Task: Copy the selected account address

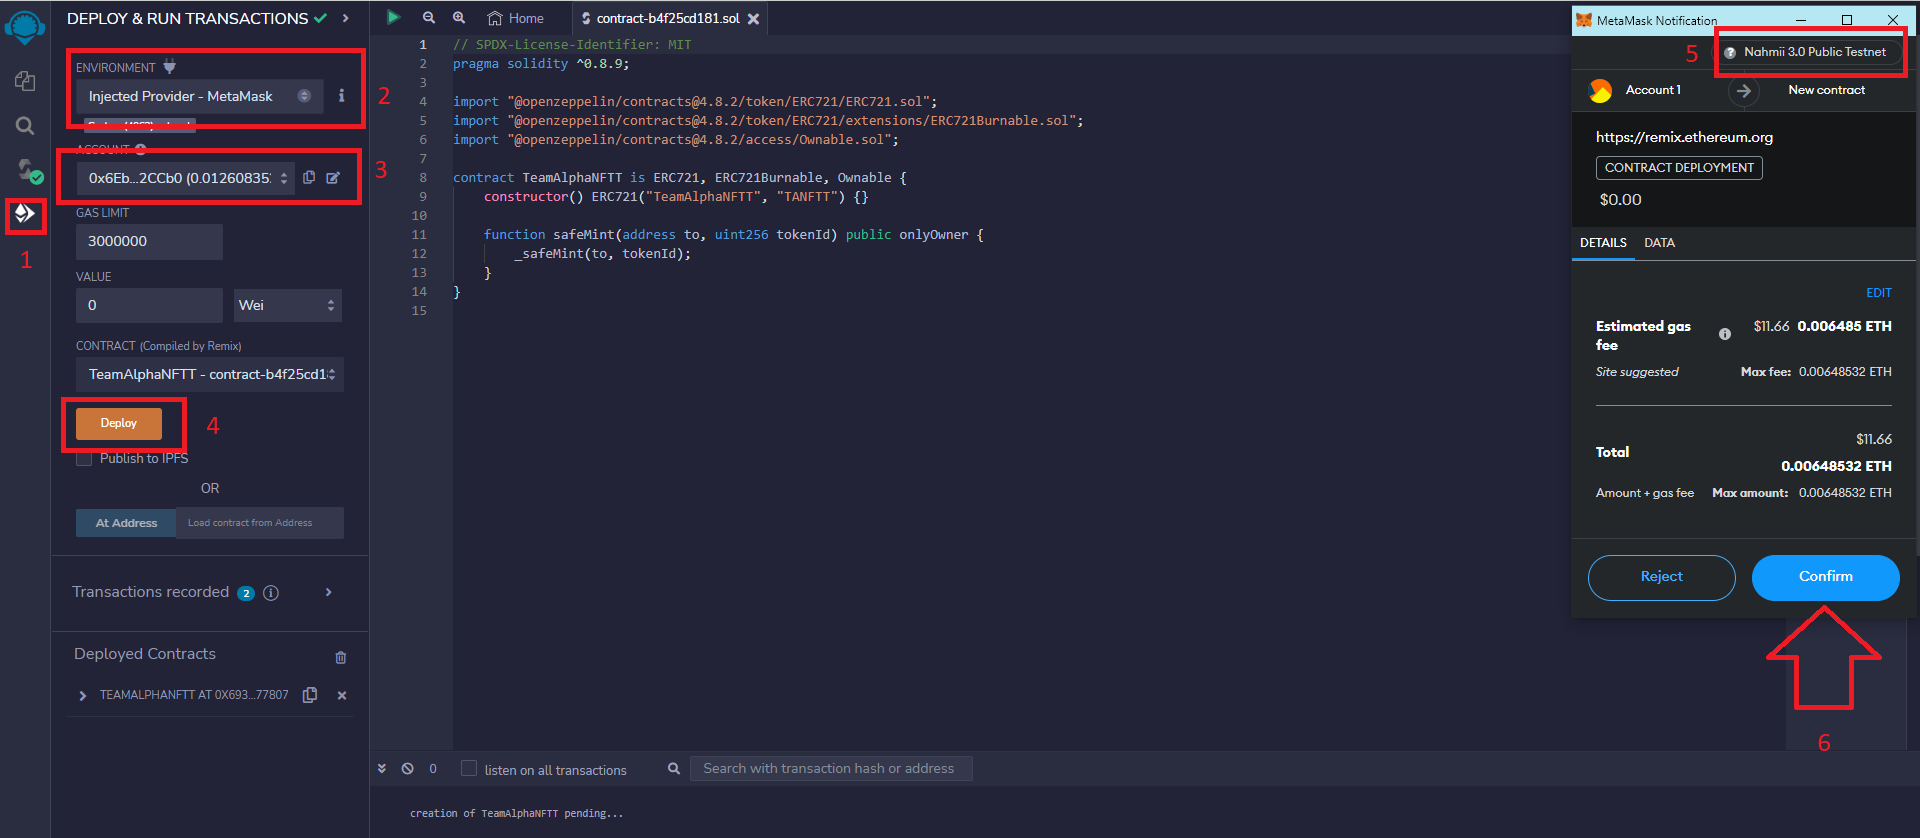Action: pyautogui.click(x=309, y=178)
